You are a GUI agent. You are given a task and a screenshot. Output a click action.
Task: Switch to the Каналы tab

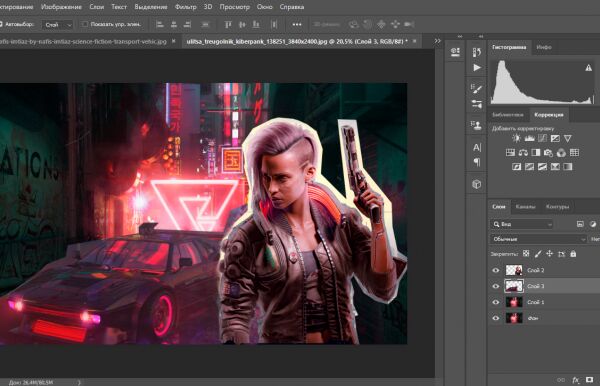click(x=525, y=207)
